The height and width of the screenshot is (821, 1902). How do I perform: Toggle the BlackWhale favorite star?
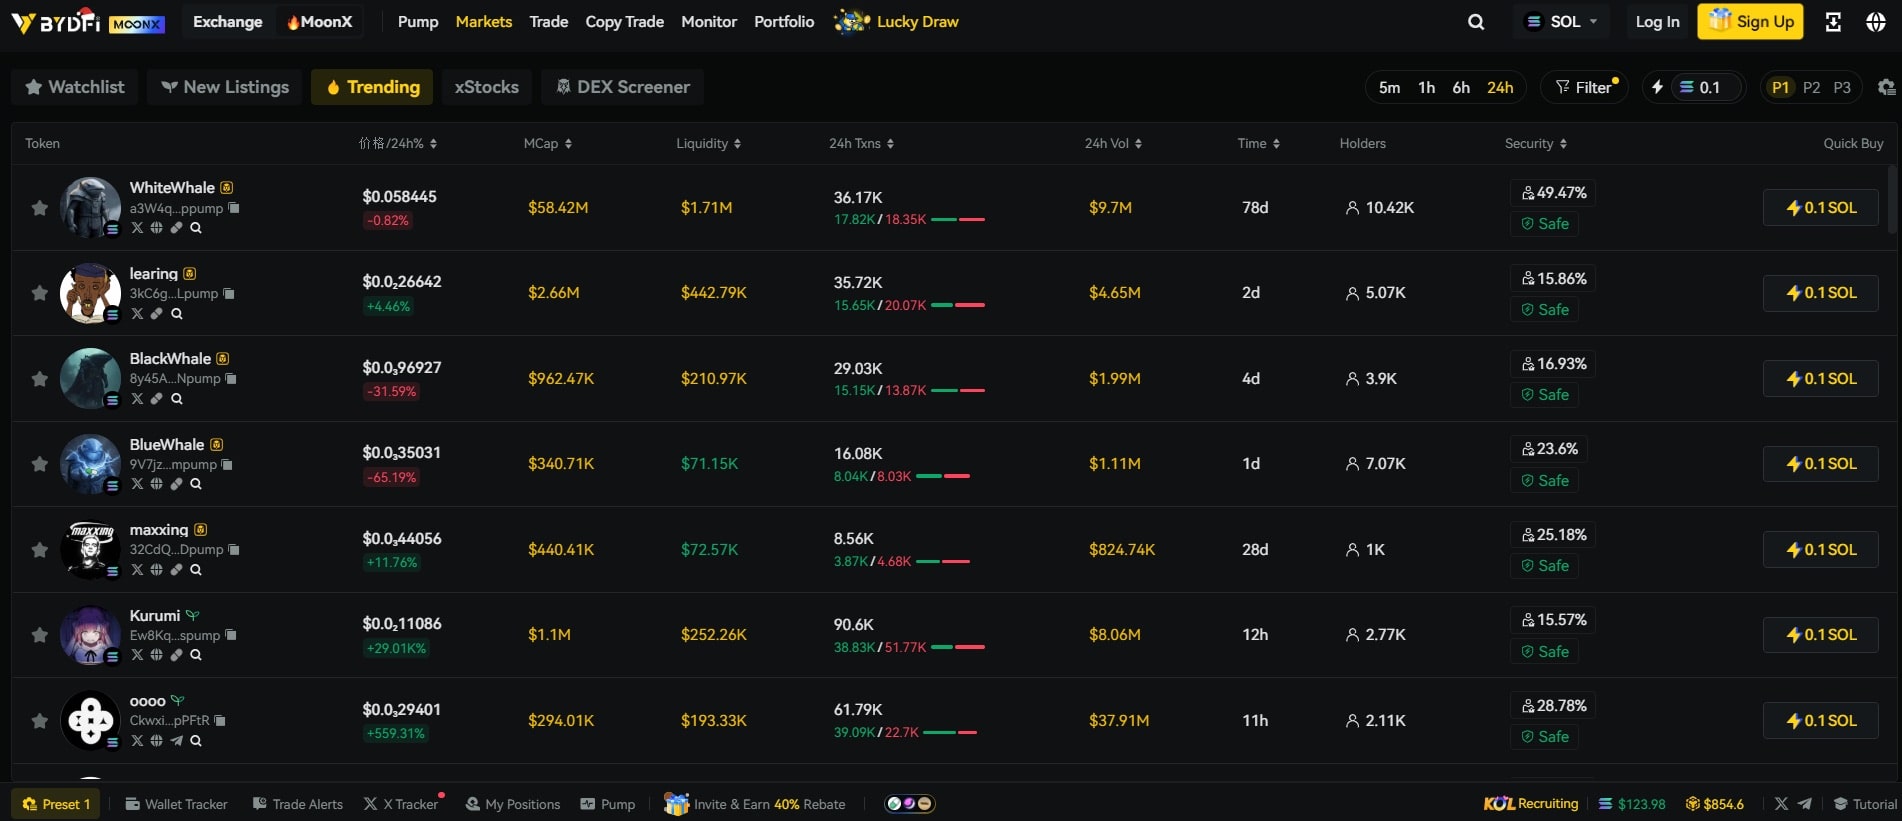pos(39,378)
